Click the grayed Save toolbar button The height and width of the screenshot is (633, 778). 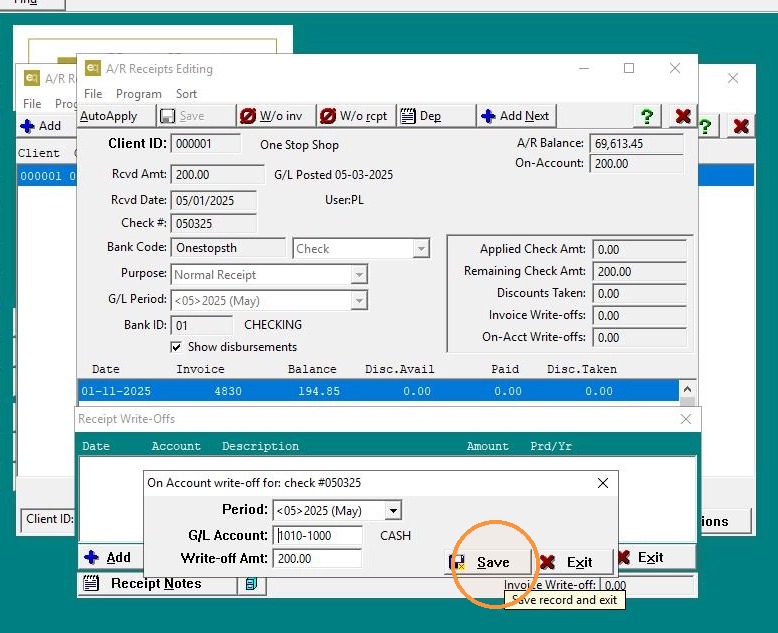click(196, 116)
